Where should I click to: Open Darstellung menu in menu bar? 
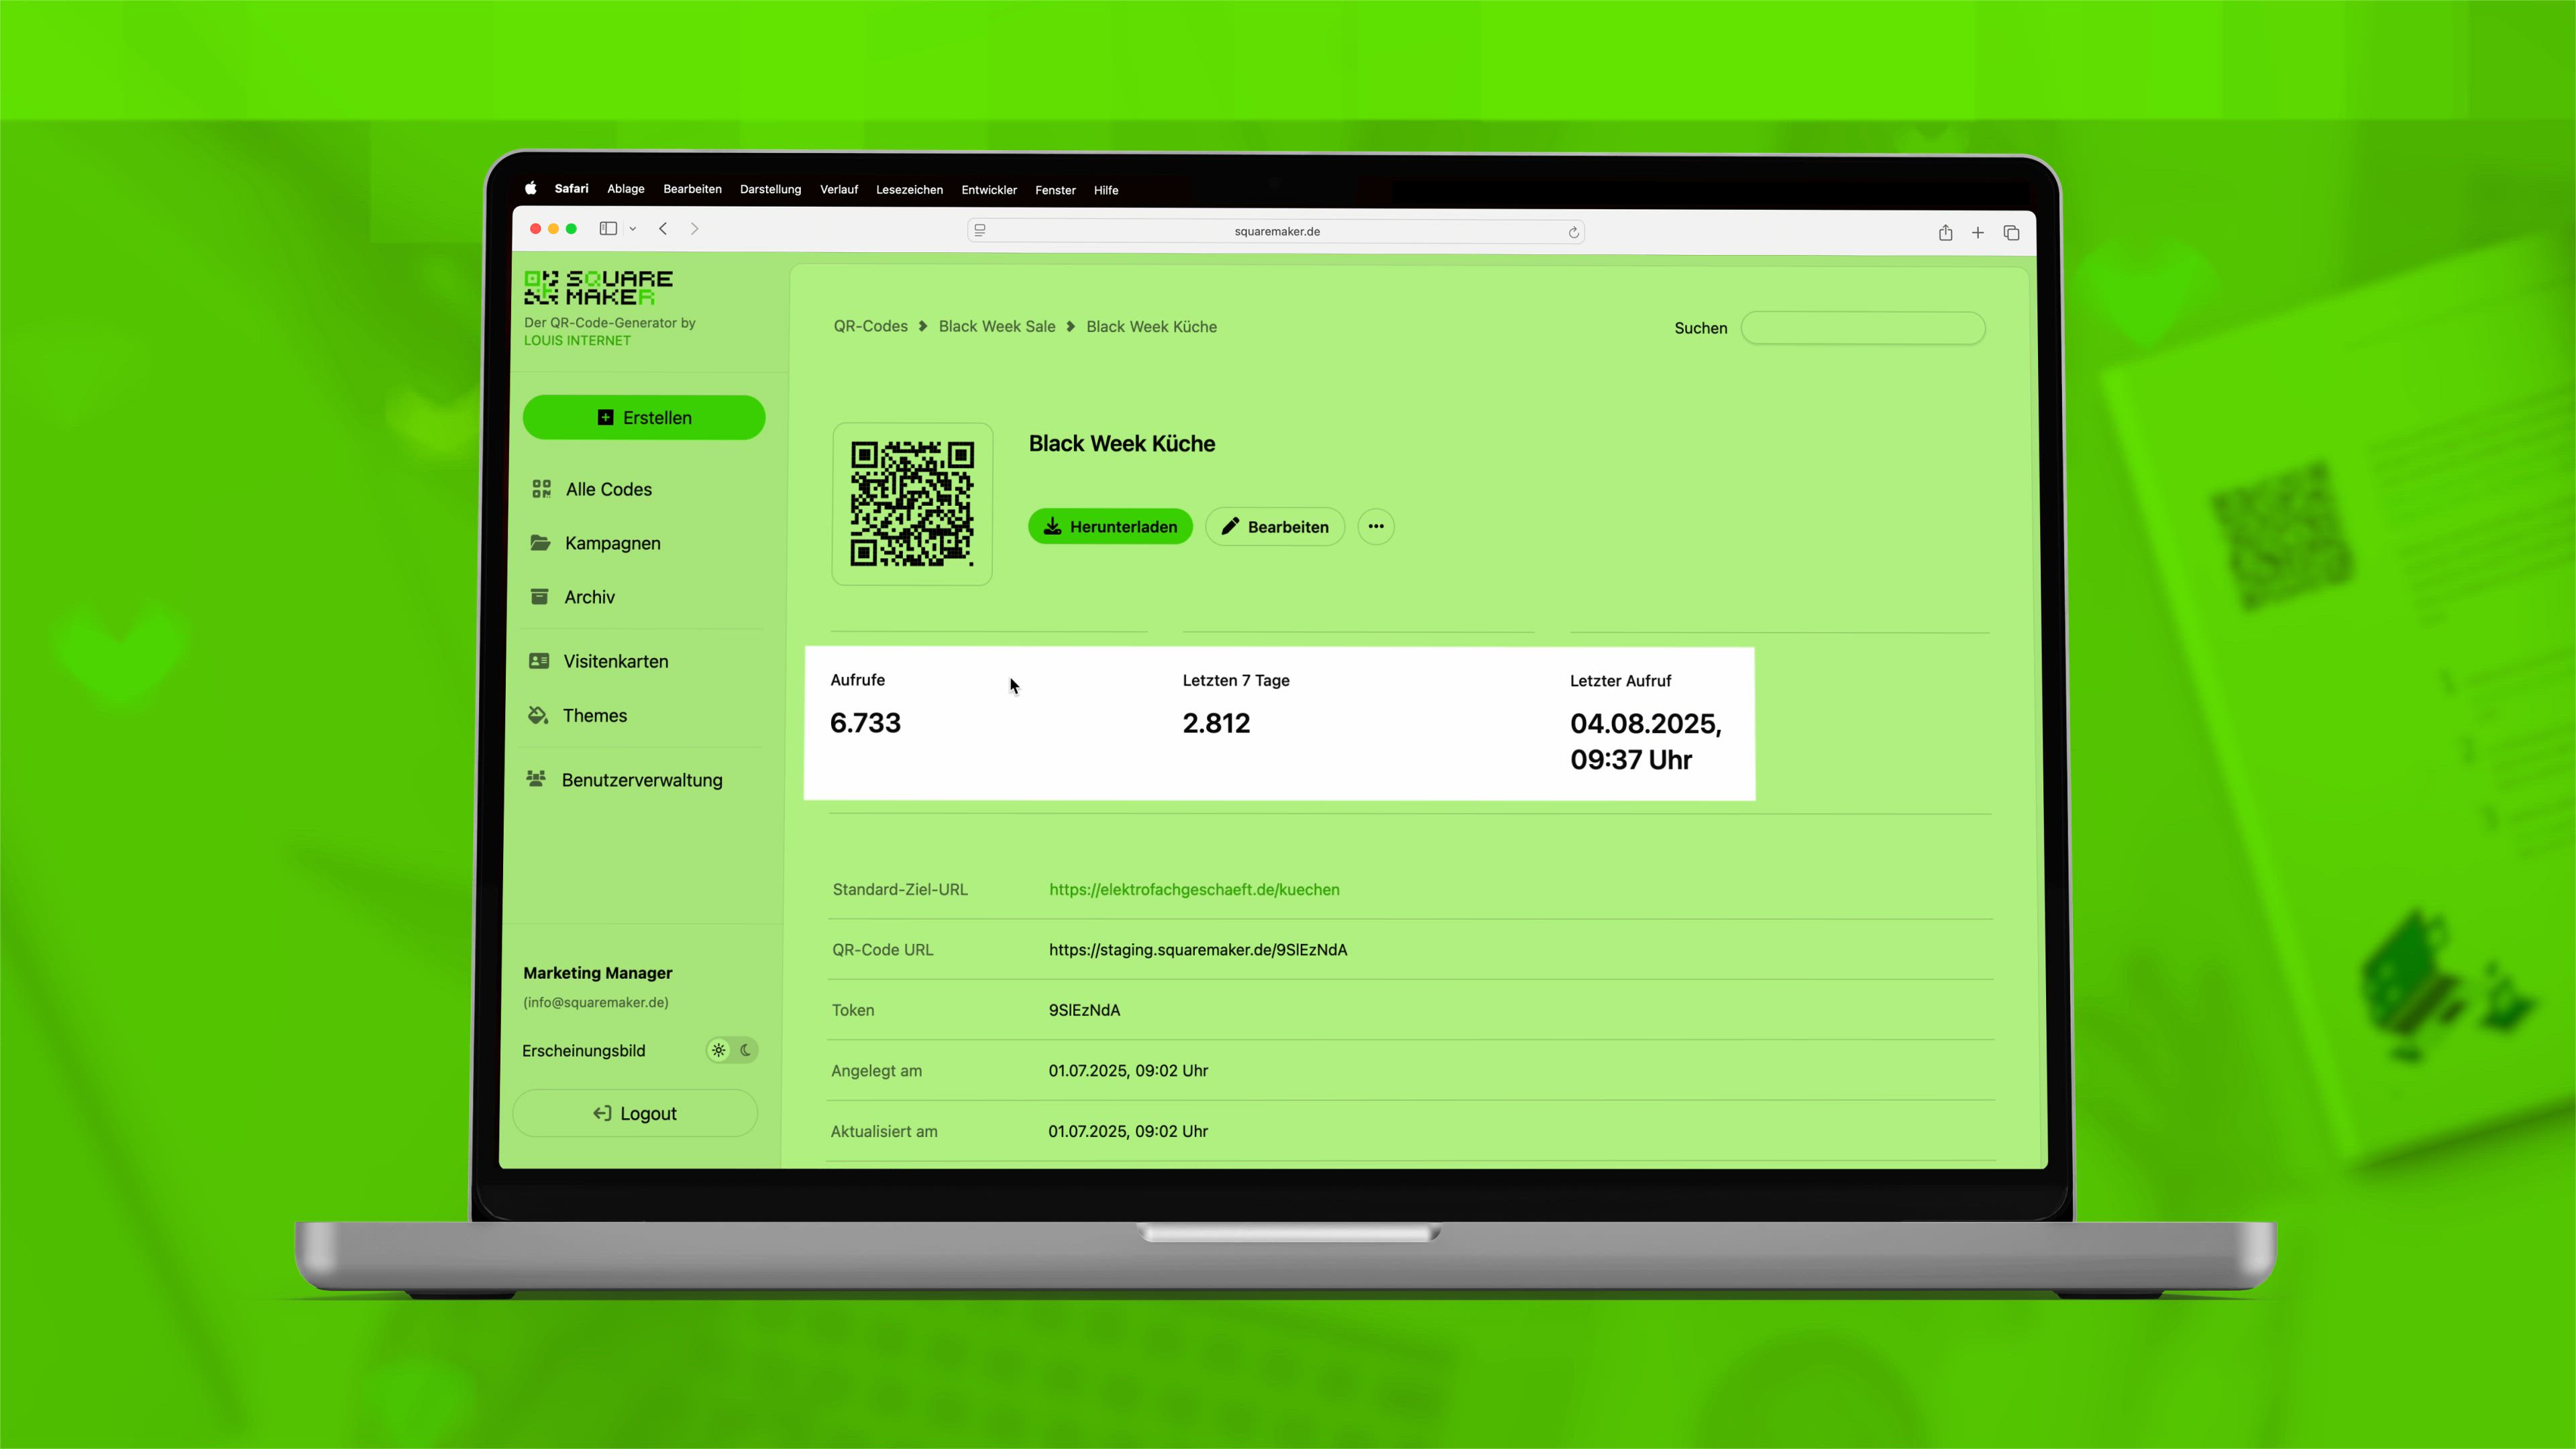pos(770,190)
